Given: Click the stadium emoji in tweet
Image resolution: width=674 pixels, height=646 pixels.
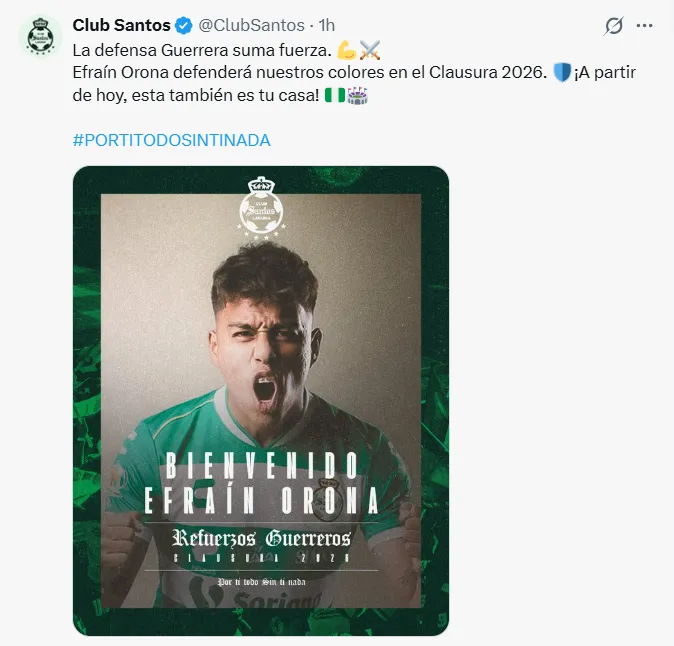Looking at the screenshot, I should pos(357,95).
